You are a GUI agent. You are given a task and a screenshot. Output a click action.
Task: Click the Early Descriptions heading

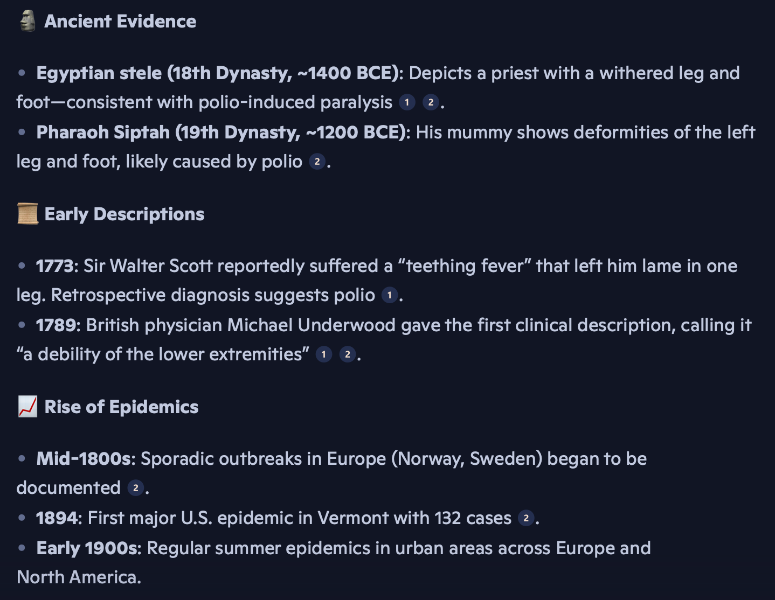click(124, 214)
